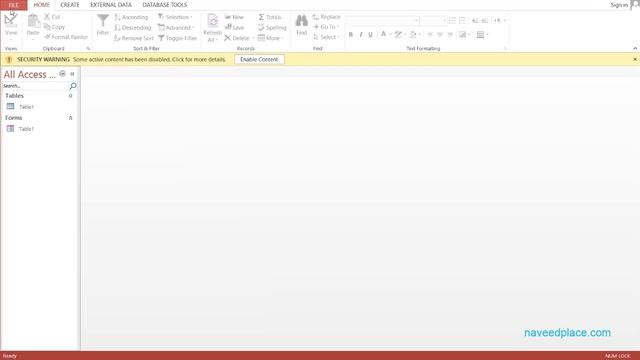
Task: Open the font size combo box
Action: (x=434, y=20)
